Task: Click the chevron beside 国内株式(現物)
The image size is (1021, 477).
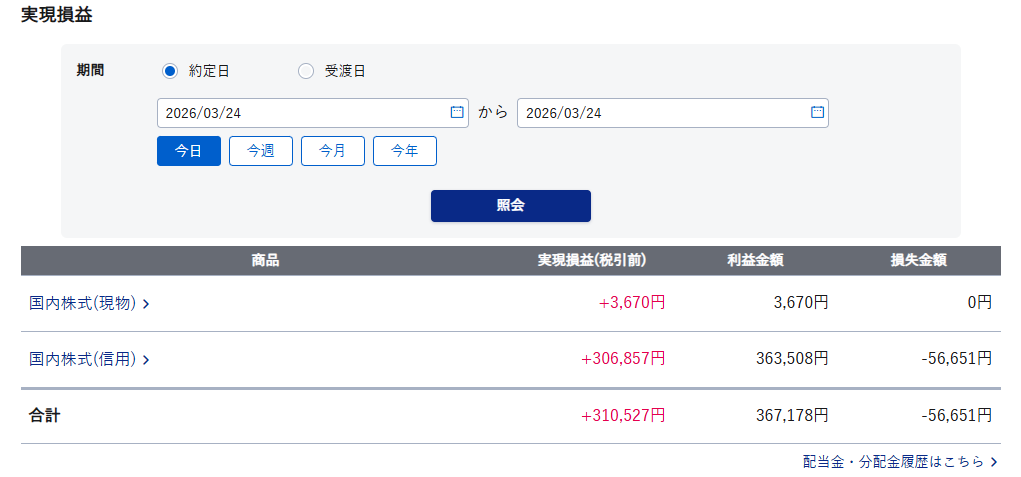Action: pyautogui.click(x=146, y=304)
